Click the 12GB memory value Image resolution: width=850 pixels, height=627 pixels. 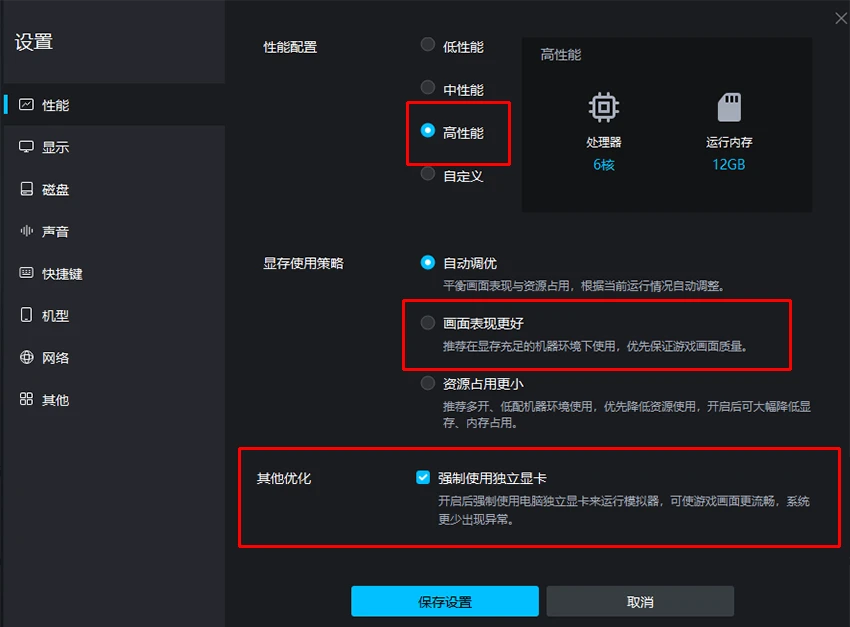[x=729, y=164]
